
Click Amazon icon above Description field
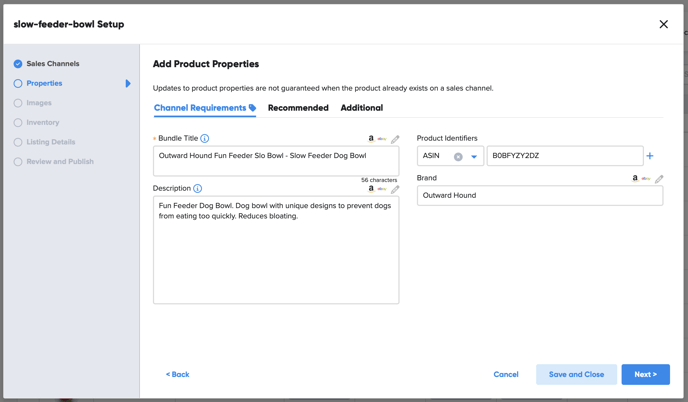tap(371, 189)
